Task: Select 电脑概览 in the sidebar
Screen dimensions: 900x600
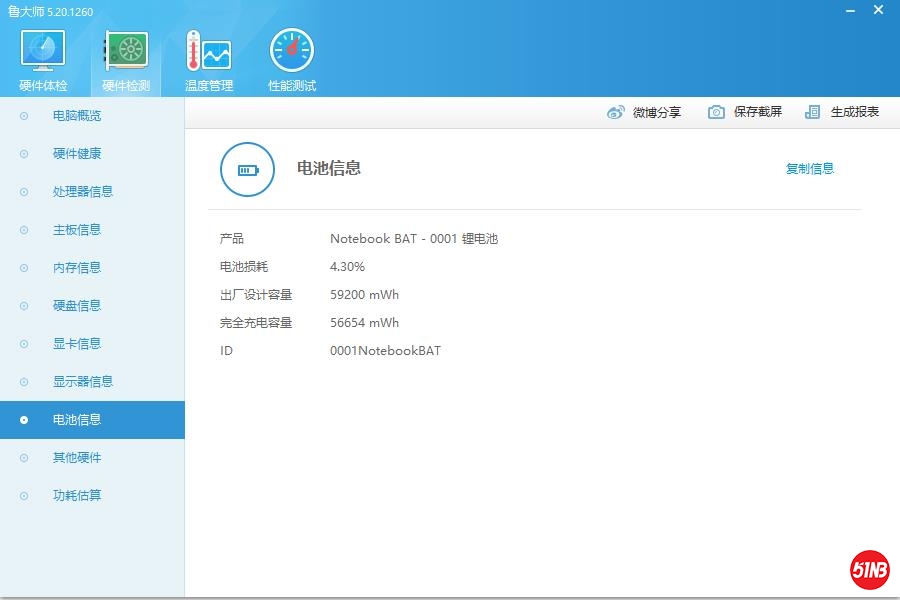Action: (77, 116)
